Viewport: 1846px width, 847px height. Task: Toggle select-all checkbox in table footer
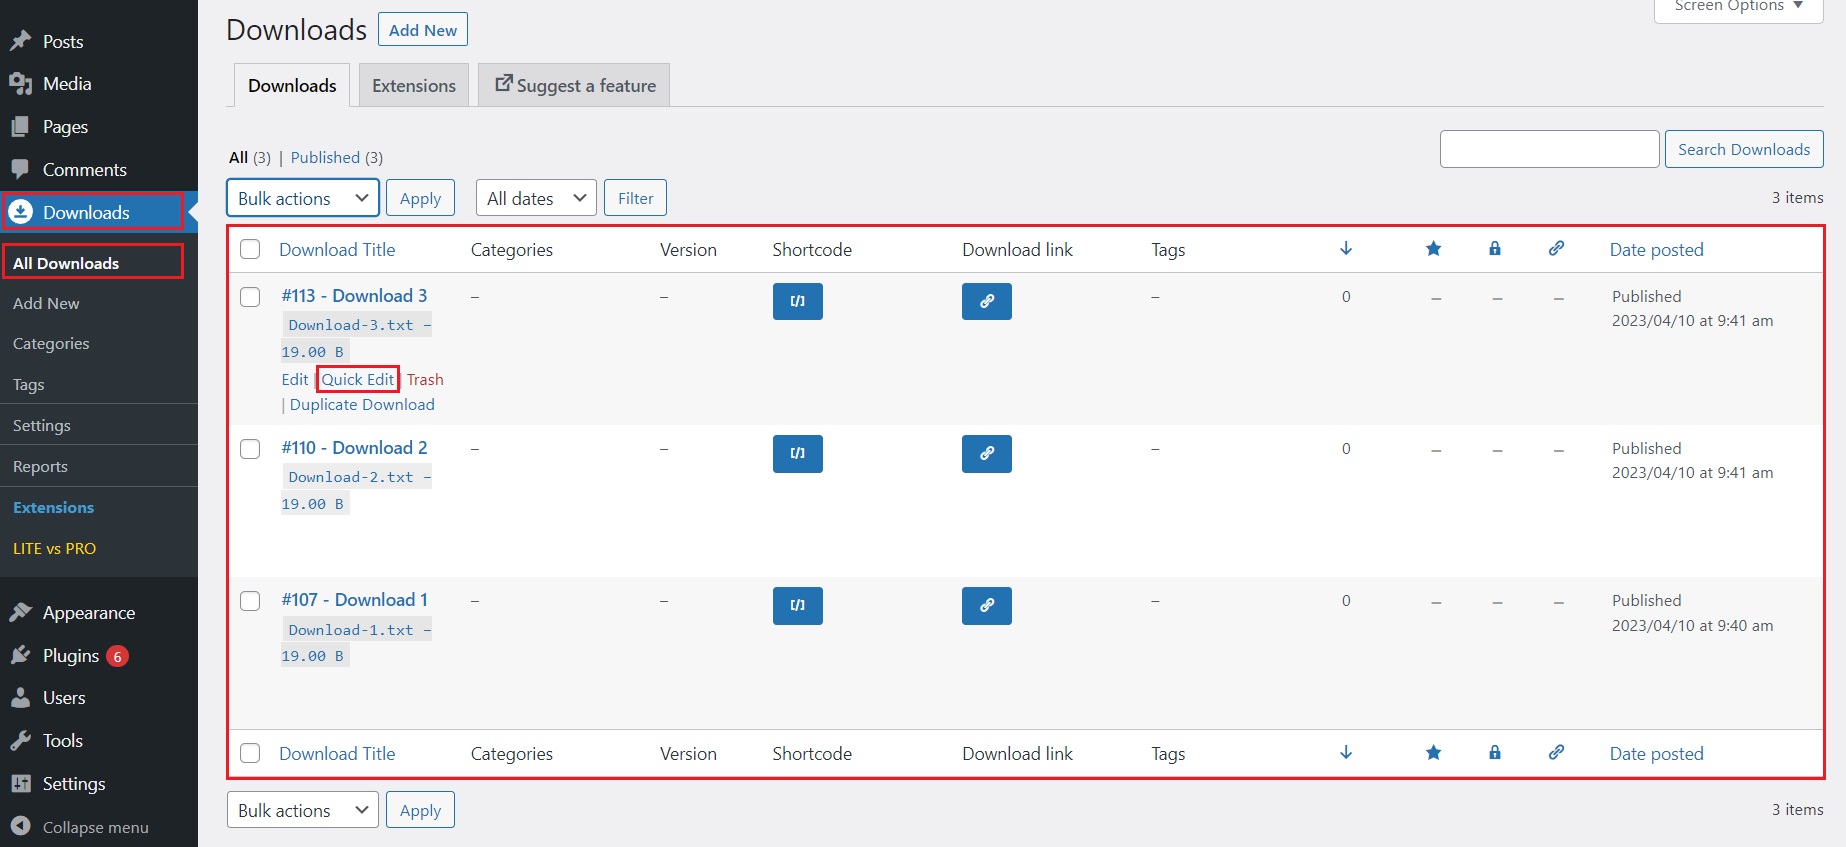[x=250, y=753]
